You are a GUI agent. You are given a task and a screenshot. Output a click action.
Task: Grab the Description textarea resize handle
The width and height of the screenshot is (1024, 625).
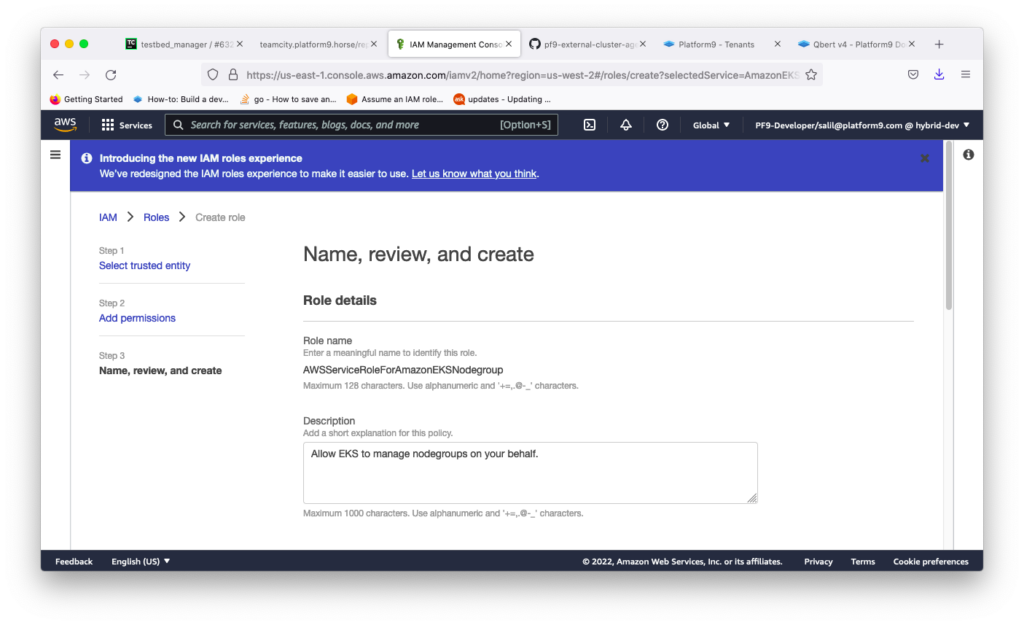pos(752,498)
